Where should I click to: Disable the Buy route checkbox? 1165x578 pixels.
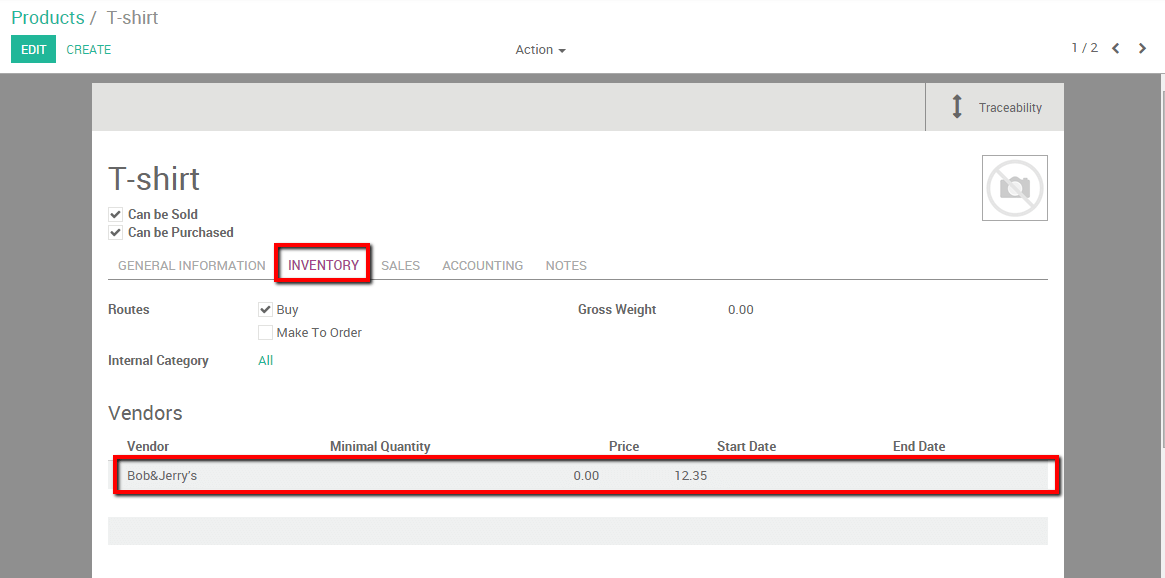click(266, 309)
